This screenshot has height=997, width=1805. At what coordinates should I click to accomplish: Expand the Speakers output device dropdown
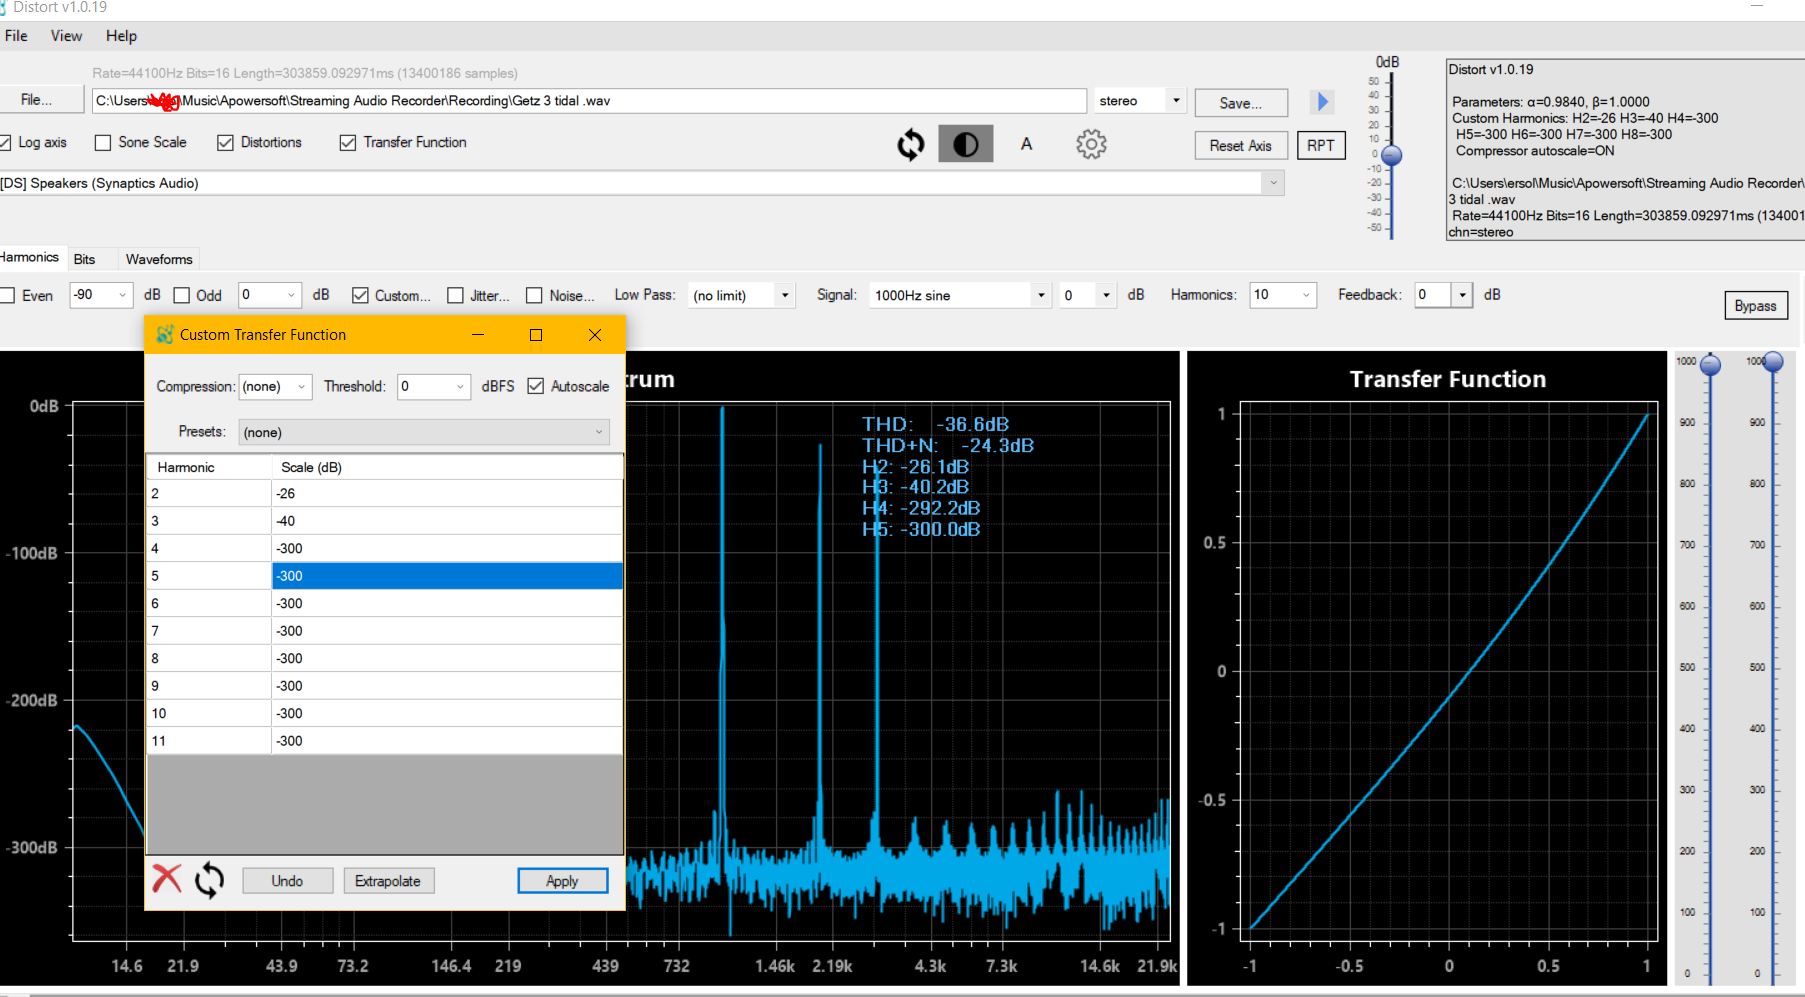coord(1273,183)
